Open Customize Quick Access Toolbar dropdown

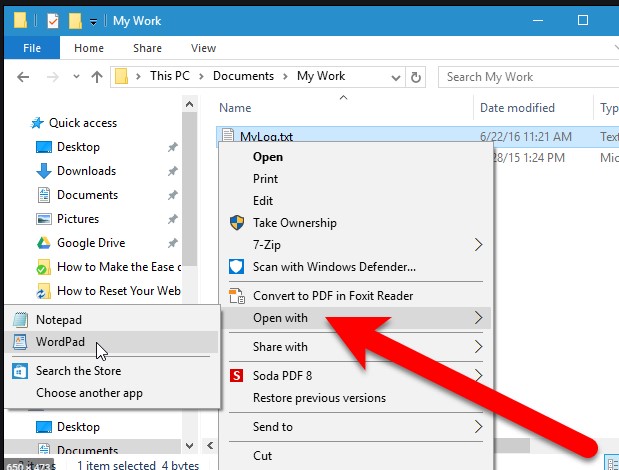[x=94, y=22]
